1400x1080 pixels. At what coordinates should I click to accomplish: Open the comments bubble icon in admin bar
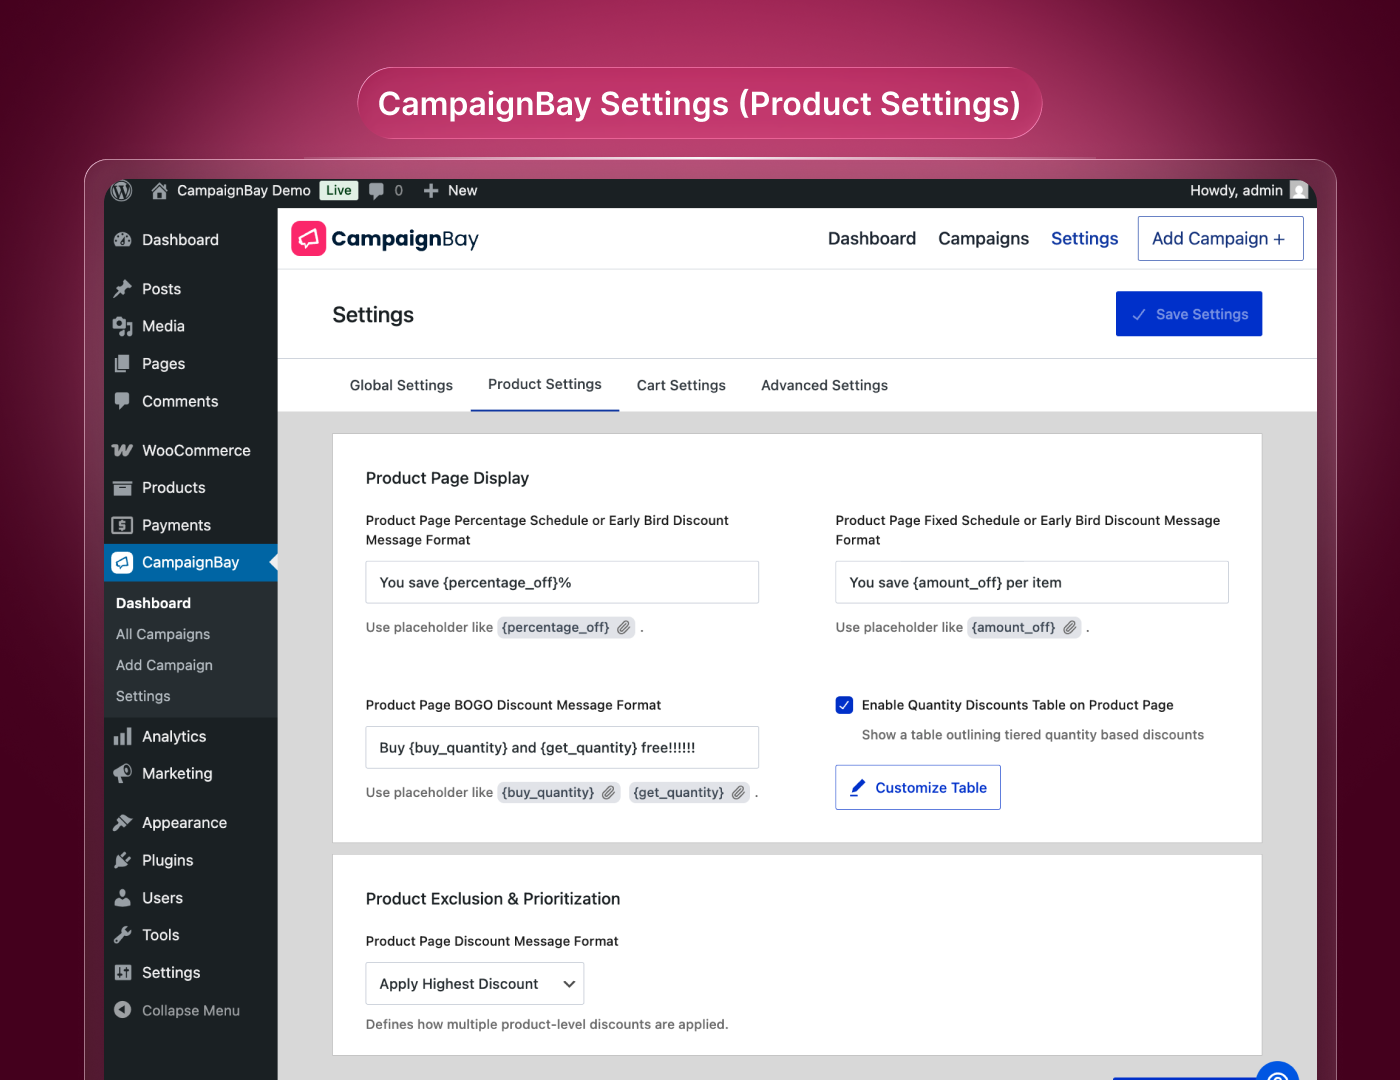(x=376, y=190)
